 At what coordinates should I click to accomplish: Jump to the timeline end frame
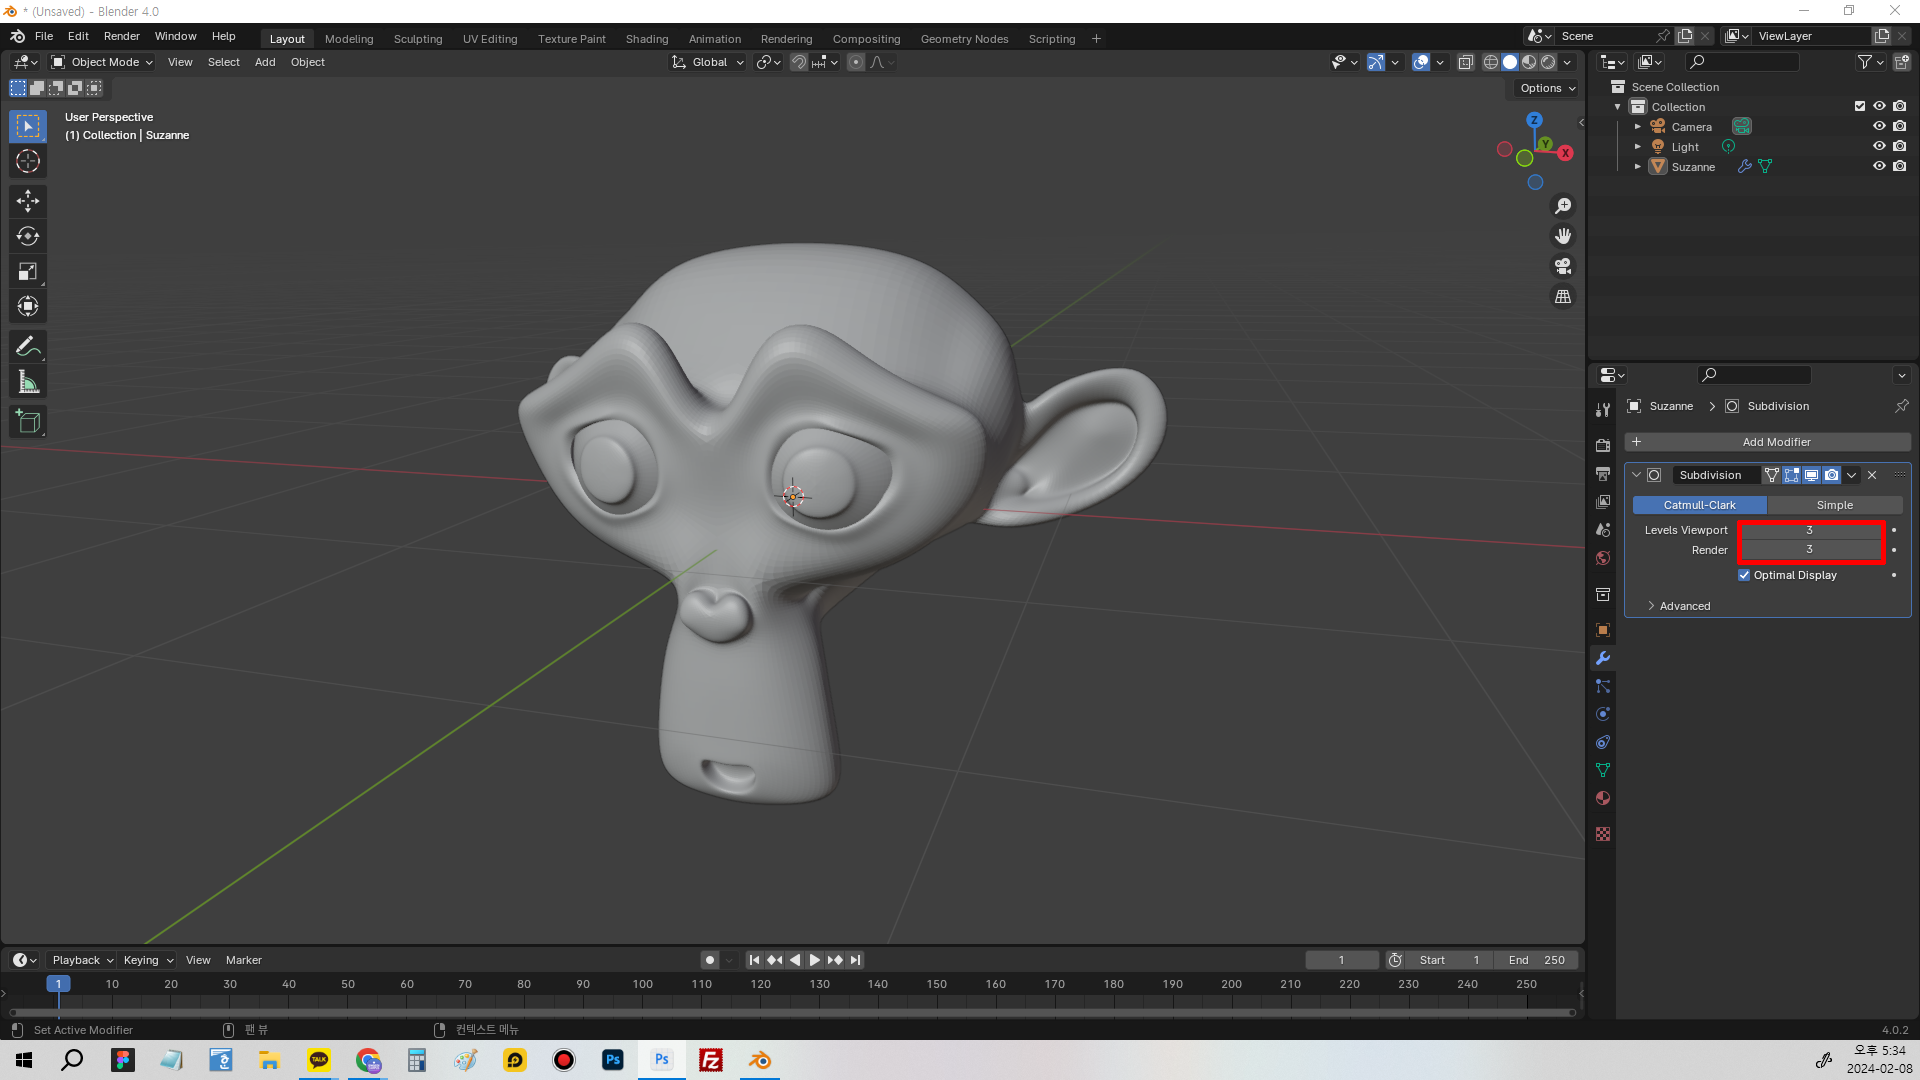855,960
